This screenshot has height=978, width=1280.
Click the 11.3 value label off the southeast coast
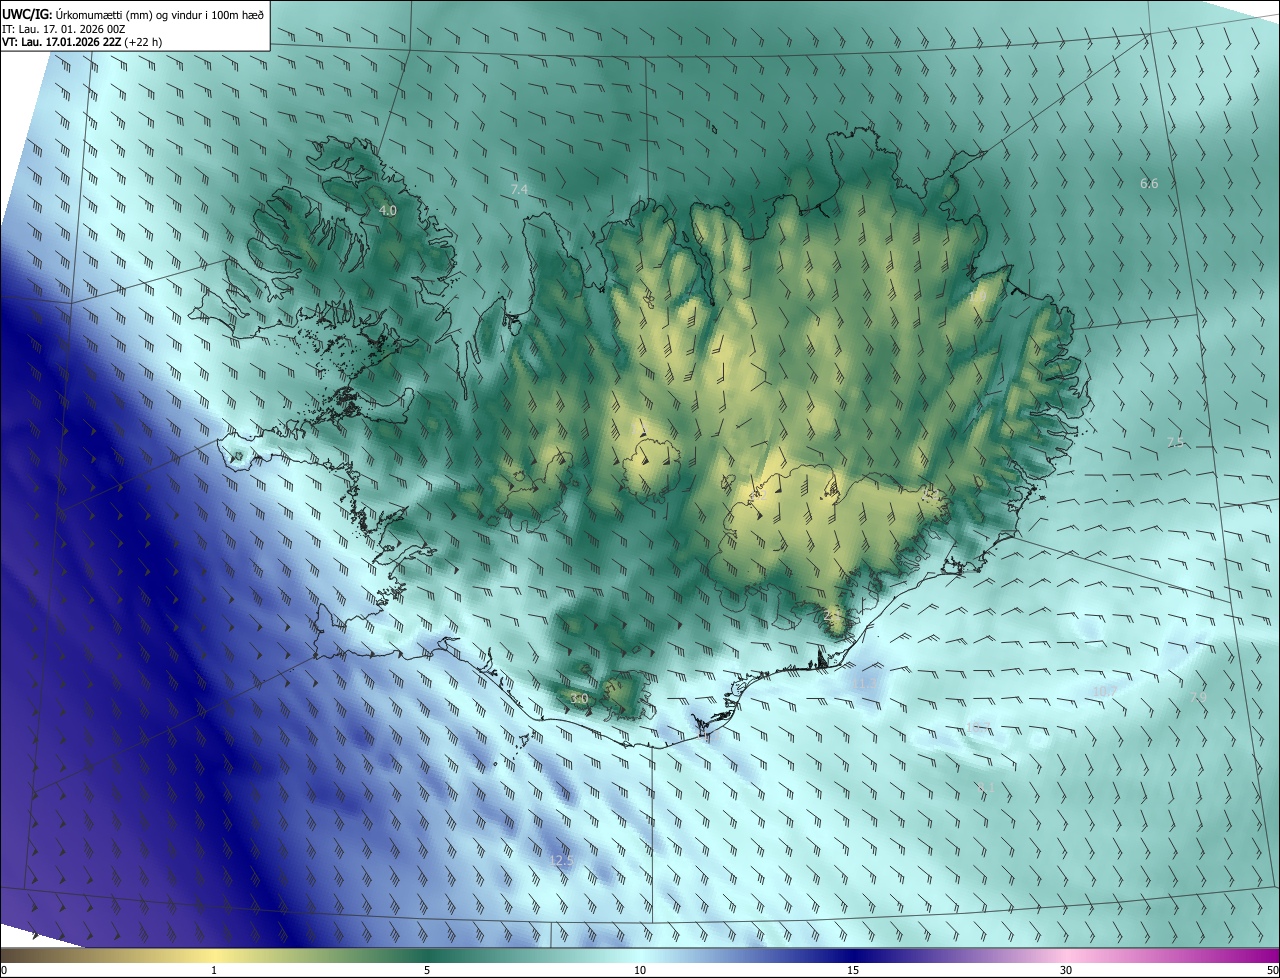[x=865, y=683]
